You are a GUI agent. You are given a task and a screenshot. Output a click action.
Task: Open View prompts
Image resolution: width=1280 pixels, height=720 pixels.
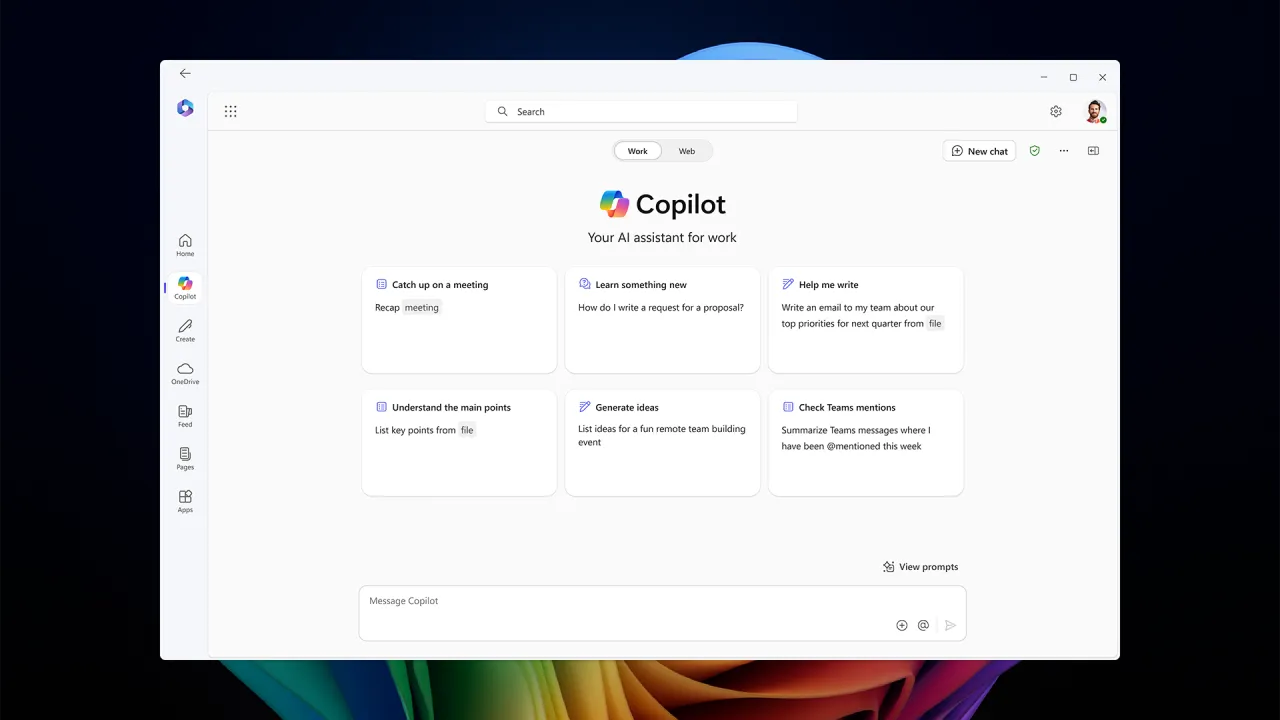pos(920,566)
